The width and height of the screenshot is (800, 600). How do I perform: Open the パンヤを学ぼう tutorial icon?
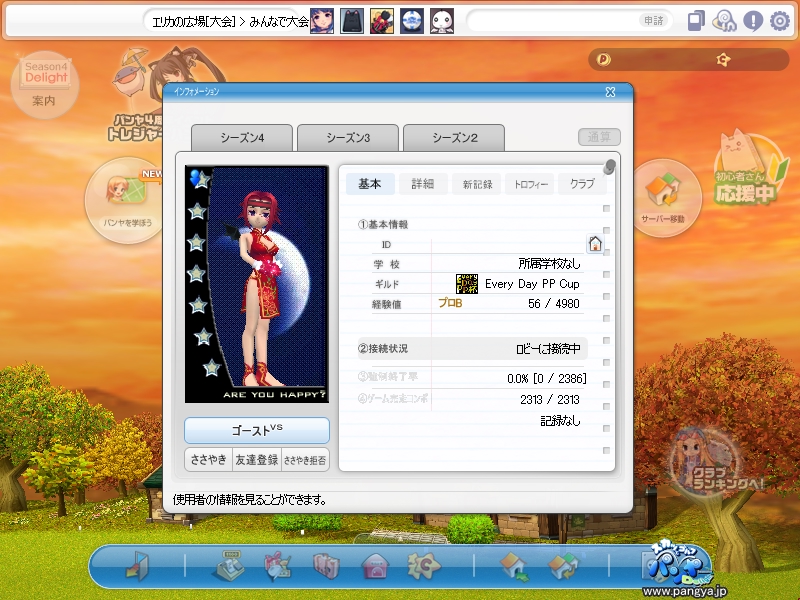[x=127, y=200]
